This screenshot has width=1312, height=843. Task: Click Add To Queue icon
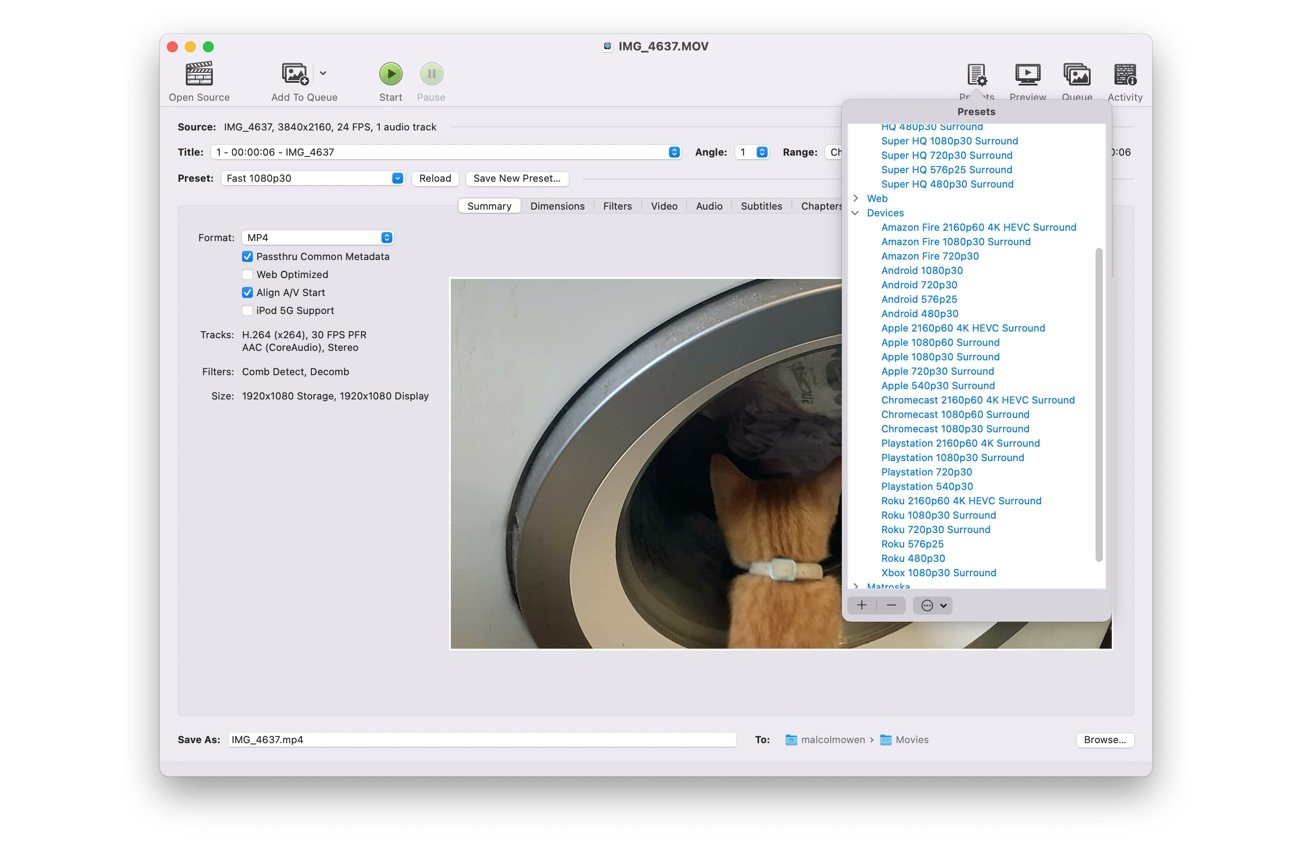[295, 74]
